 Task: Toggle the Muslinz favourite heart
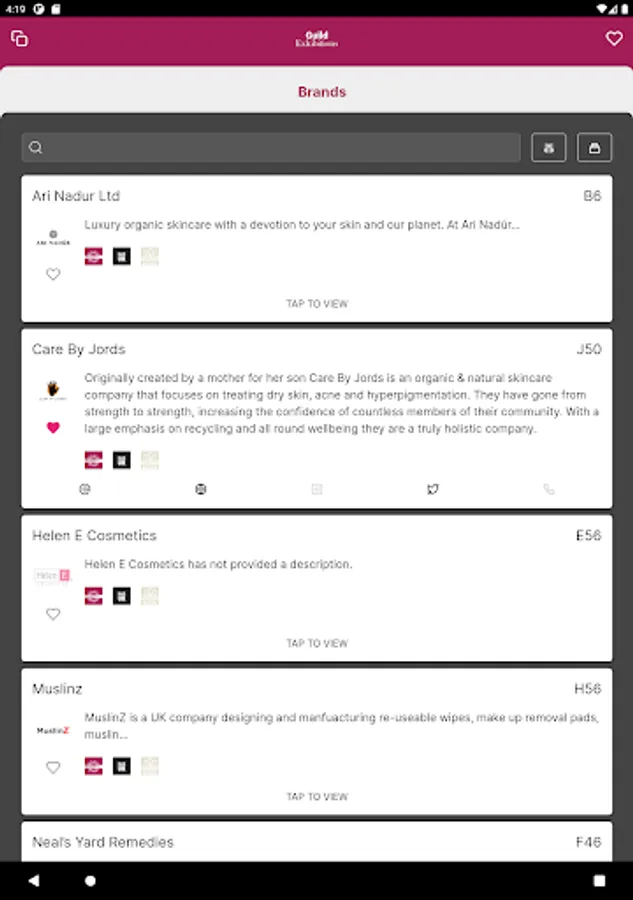tap(53, 767)
